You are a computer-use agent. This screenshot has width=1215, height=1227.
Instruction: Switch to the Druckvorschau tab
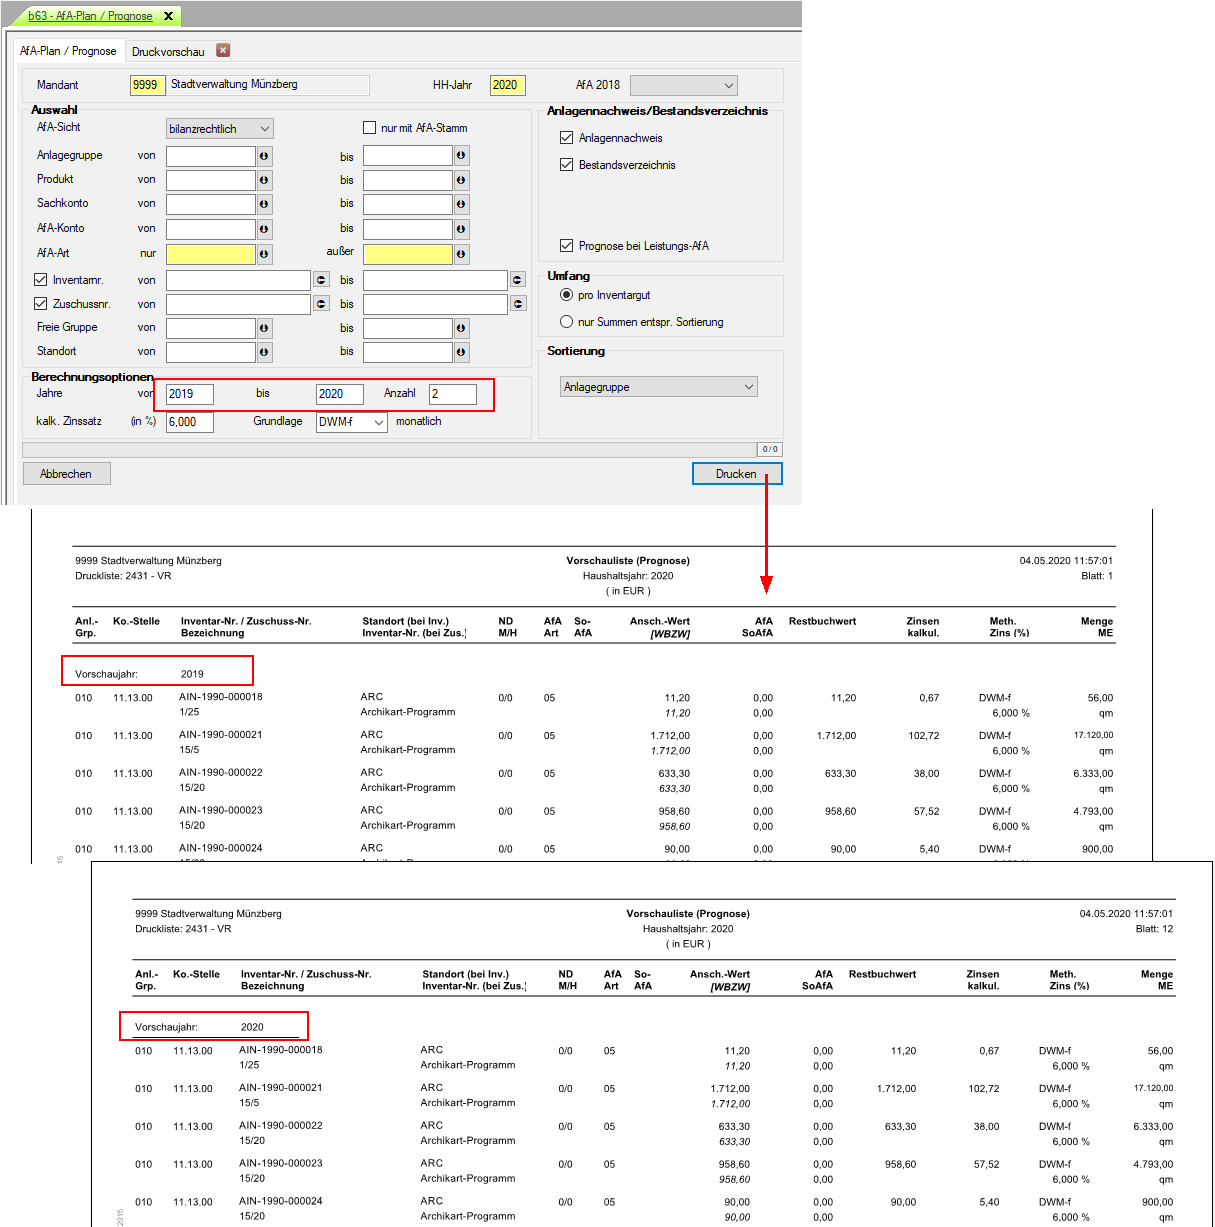tap(168, 51)
